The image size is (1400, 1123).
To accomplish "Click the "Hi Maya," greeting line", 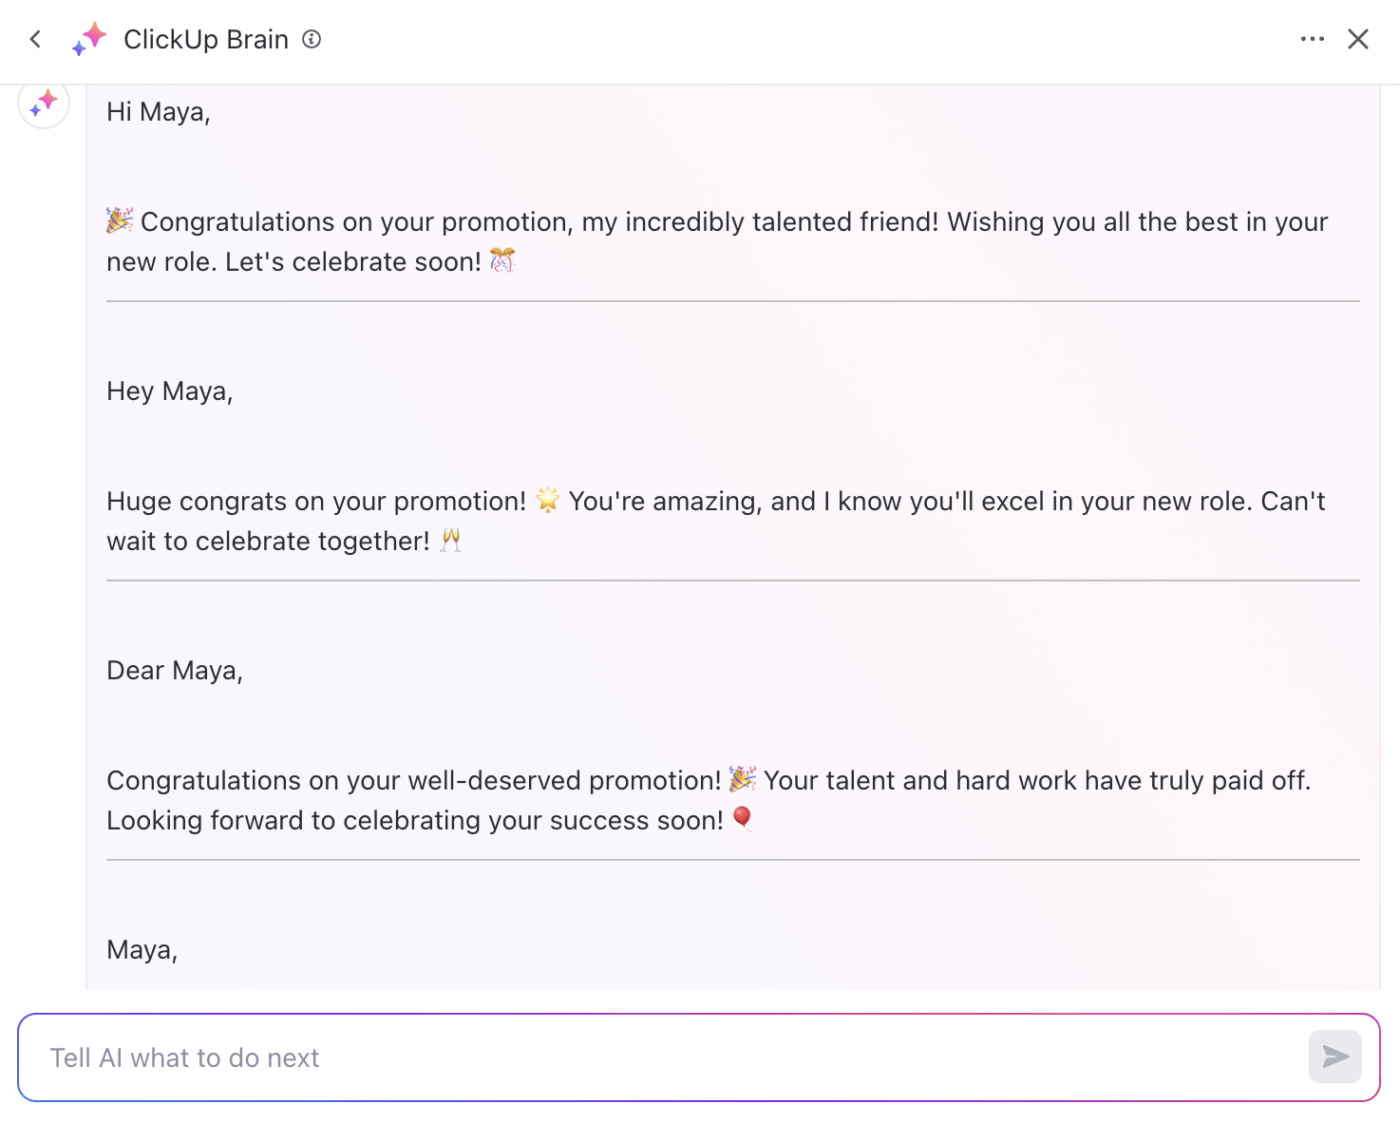I will click(x=158, y=112).
